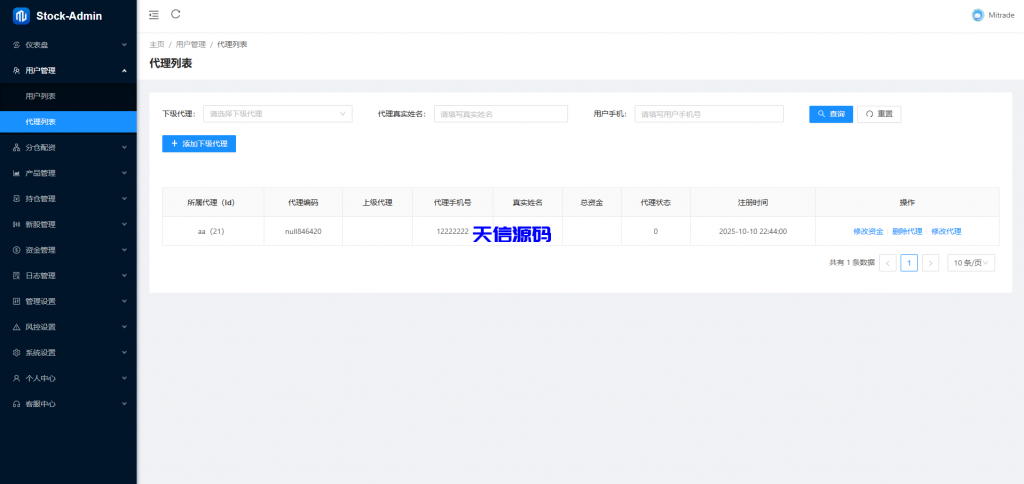Click the 删除代理 link
Viewport: 1024px width, 484px height.
click(907, 231)
